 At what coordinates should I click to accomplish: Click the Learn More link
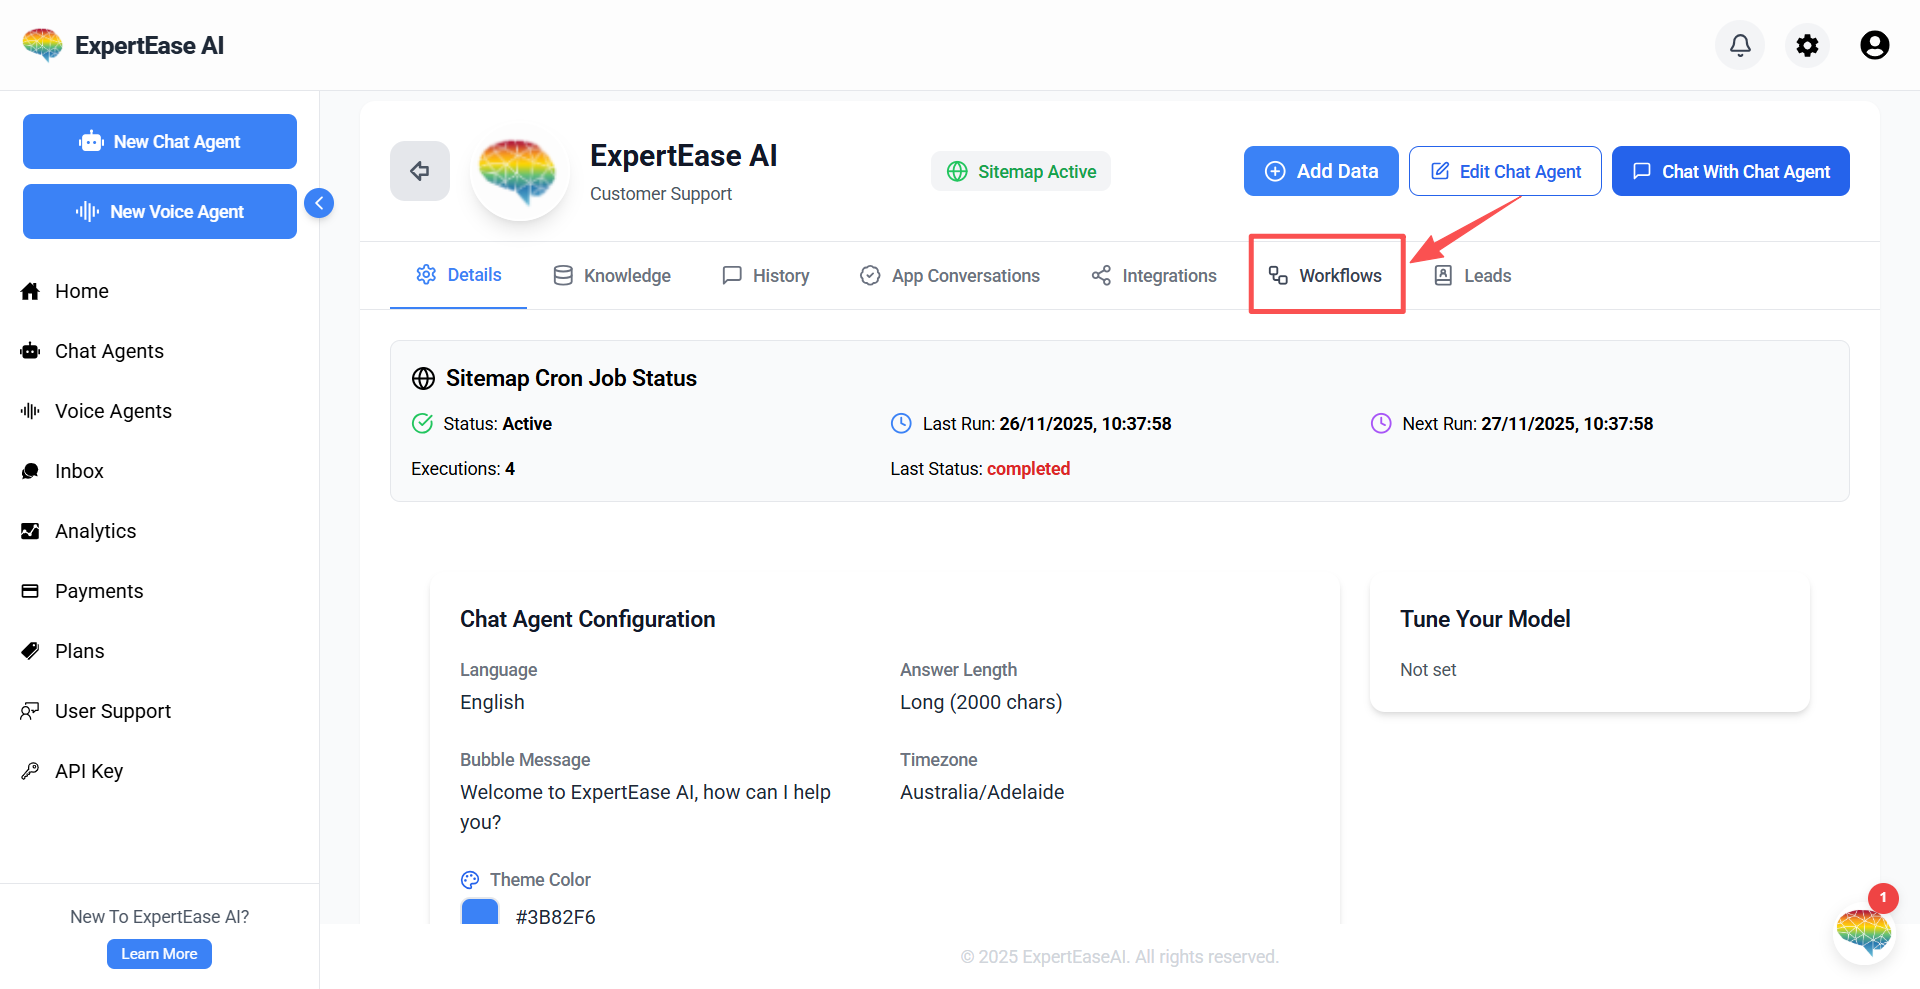[159, 954]
